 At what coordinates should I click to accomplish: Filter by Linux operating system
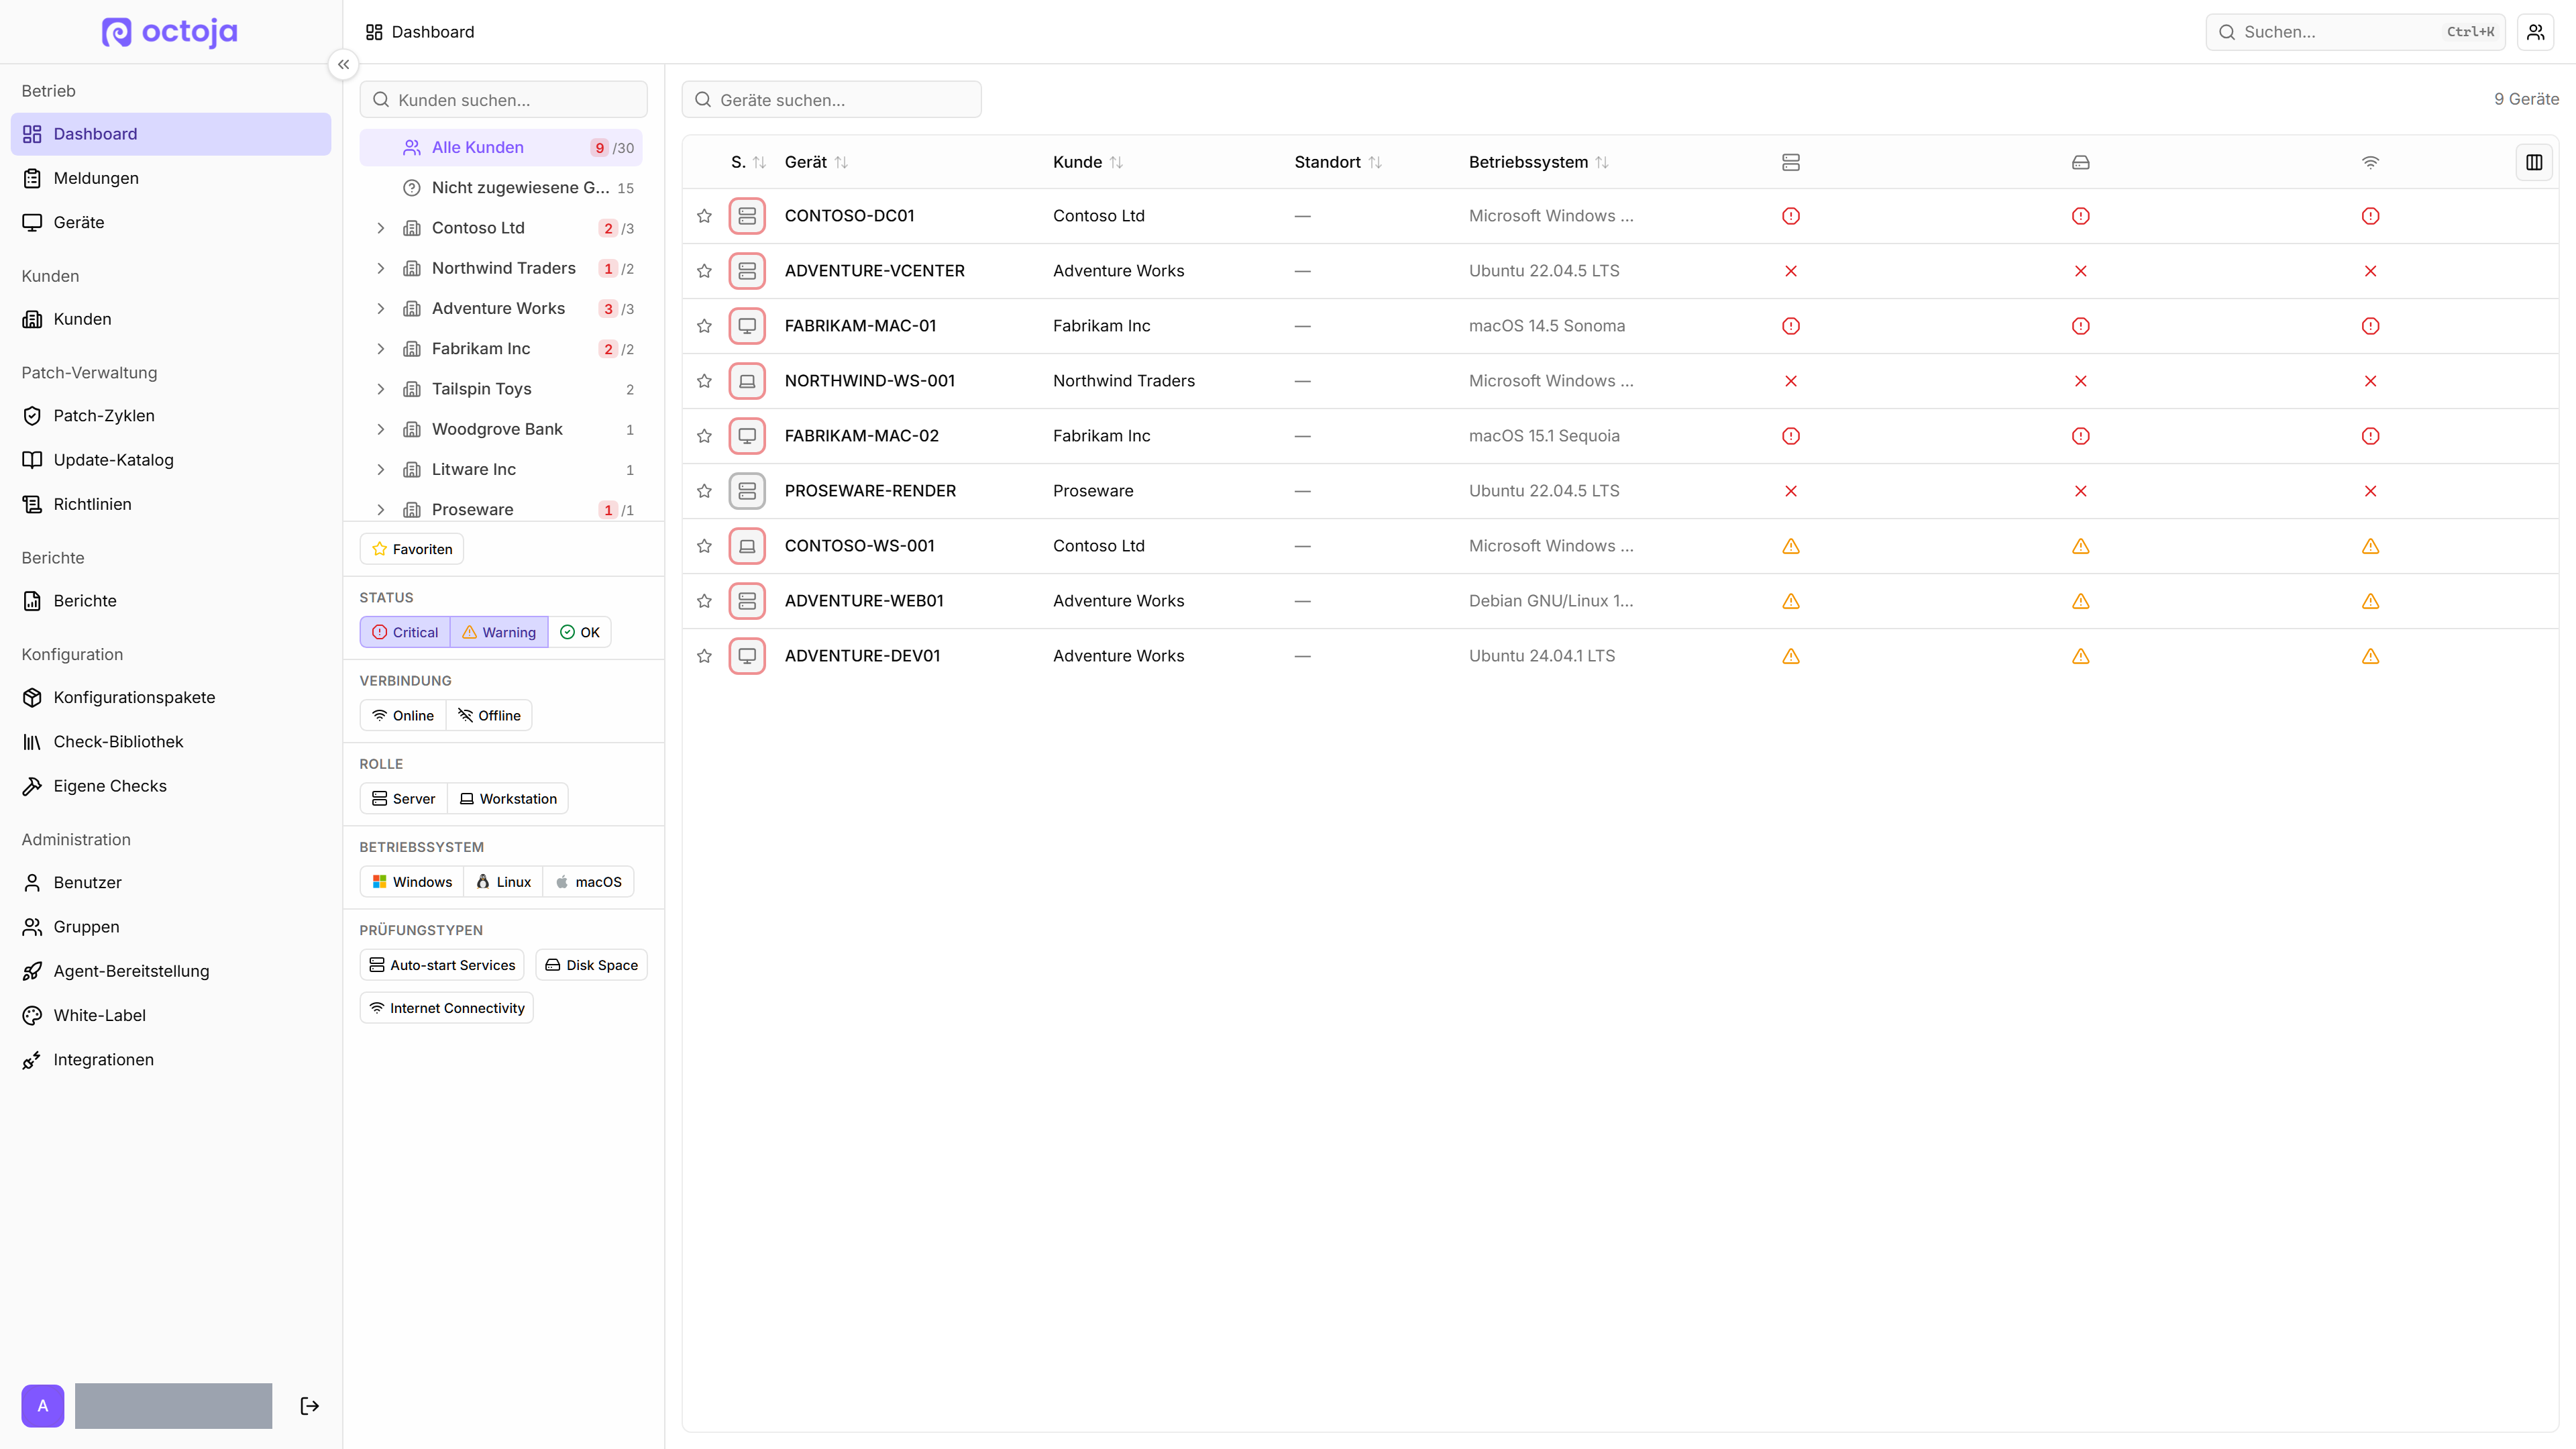[x=503, y=881]
